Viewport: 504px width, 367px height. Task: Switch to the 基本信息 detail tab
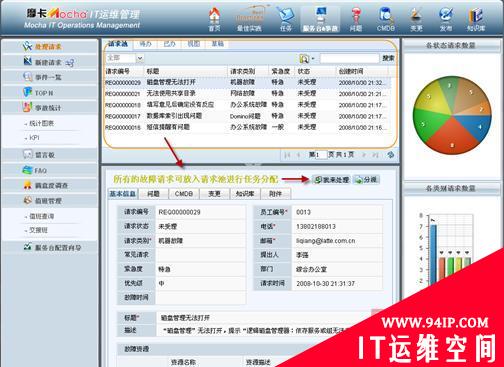coord(123,194)
